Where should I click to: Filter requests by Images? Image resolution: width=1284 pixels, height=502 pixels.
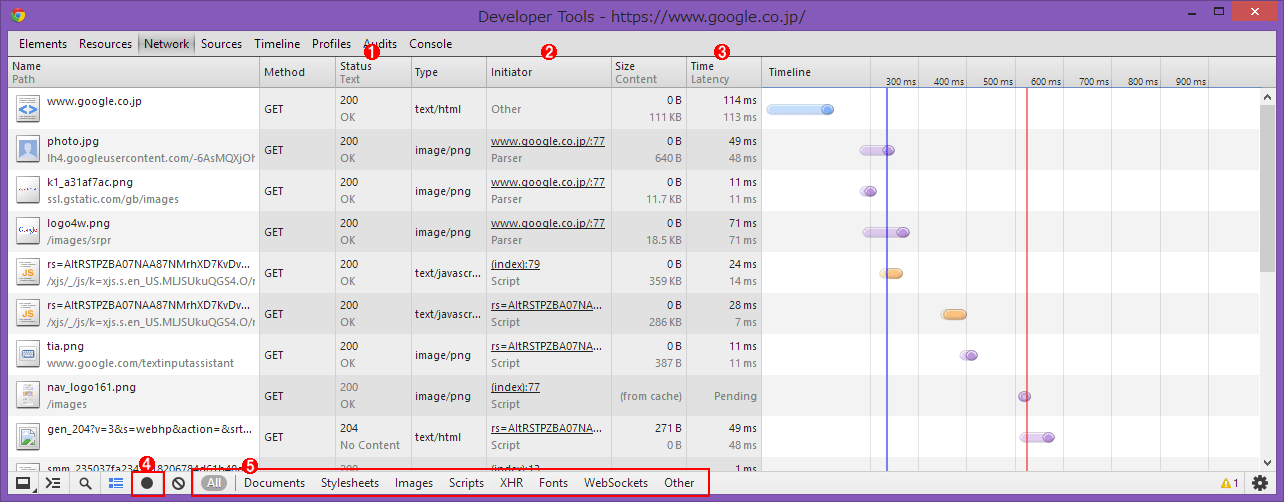(x=414, y=483)
